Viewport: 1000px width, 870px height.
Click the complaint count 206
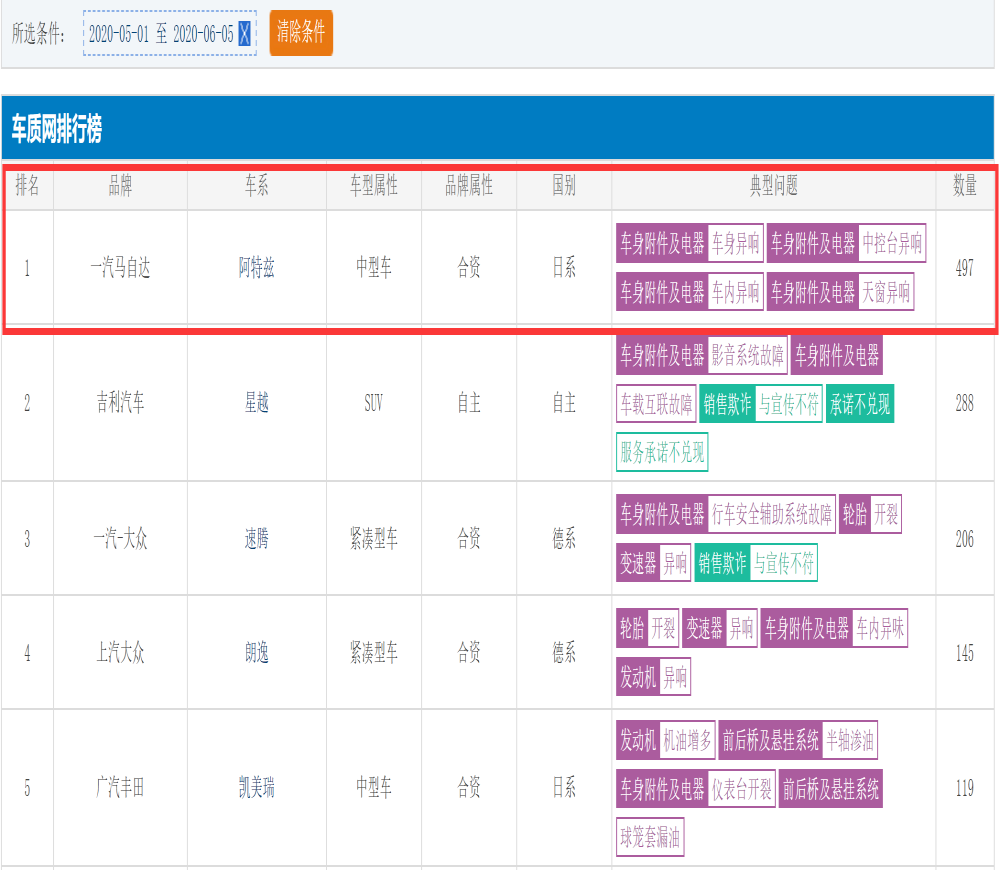pyautogui.click(x=964, y=538)
